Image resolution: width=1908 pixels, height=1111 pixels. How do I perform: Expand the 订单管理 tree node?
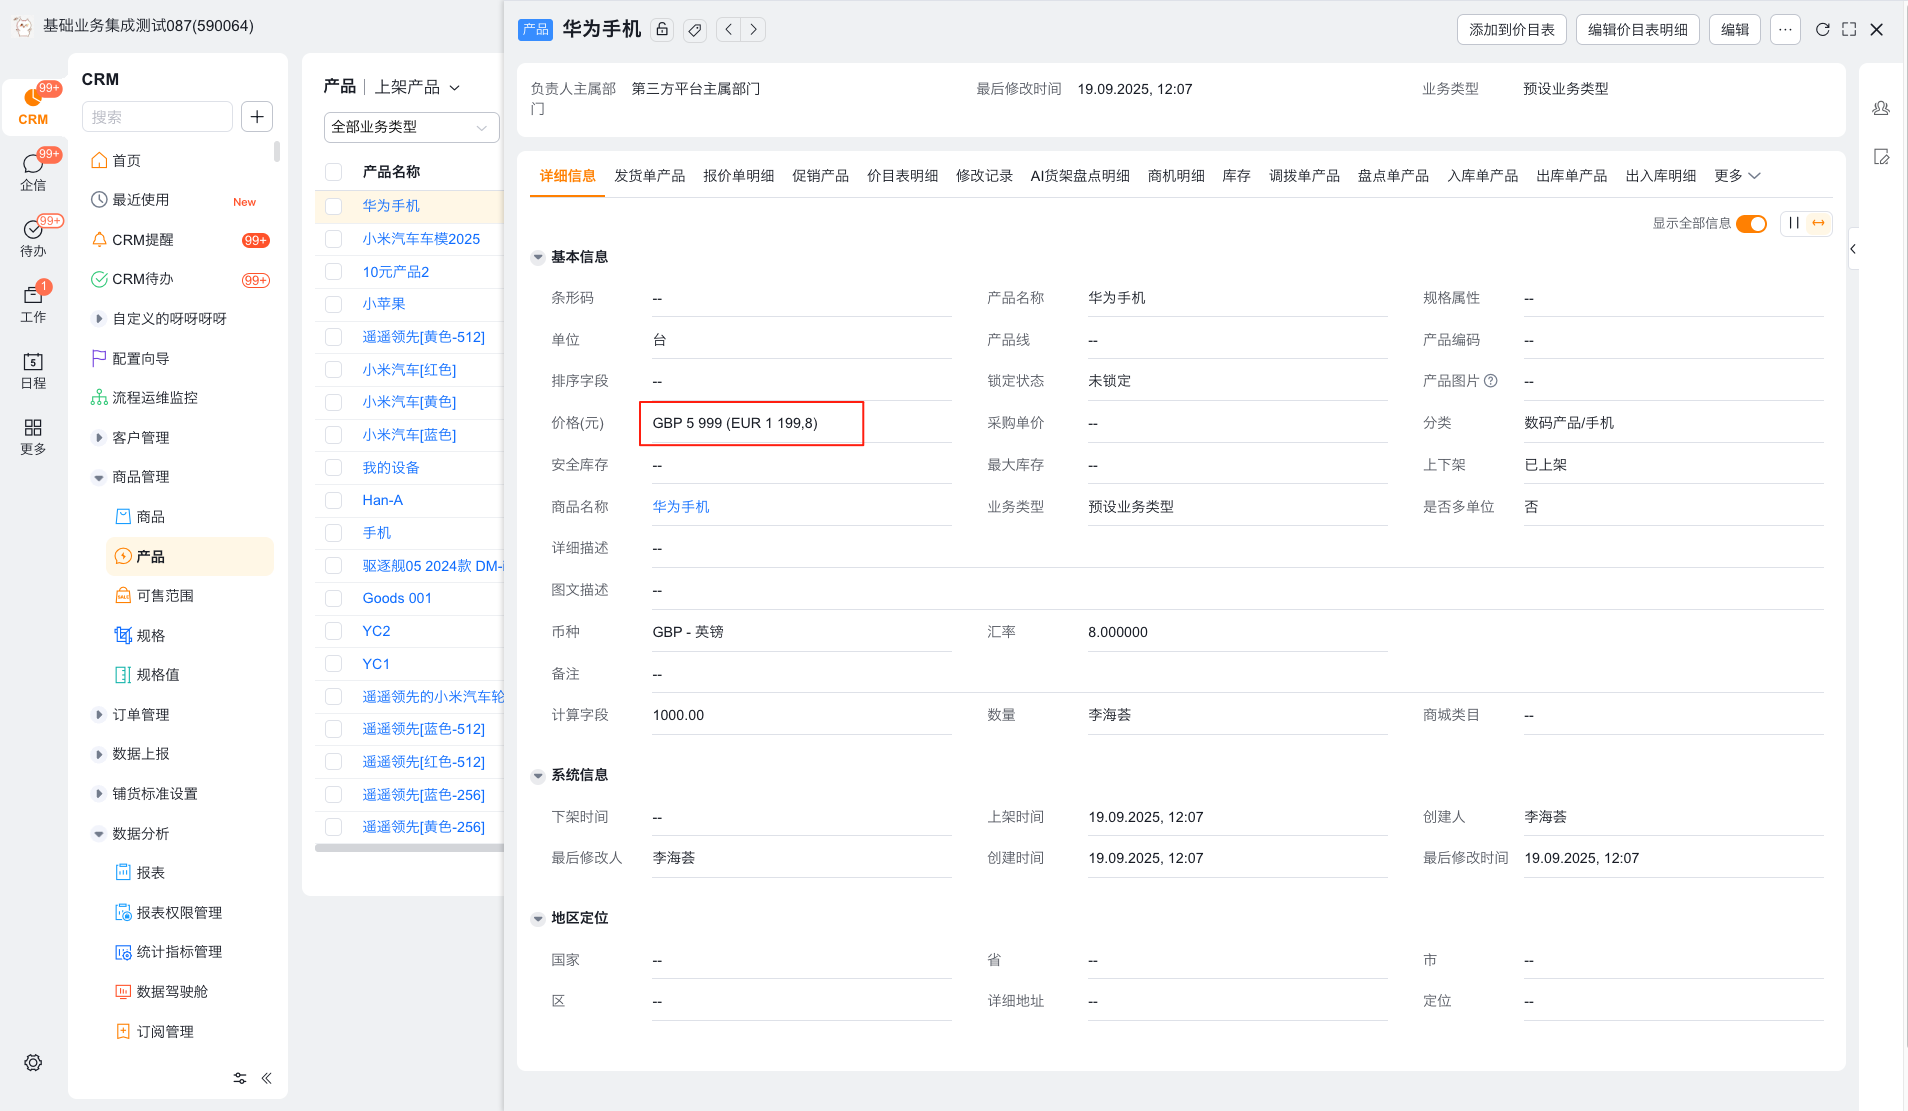[99, 715]
